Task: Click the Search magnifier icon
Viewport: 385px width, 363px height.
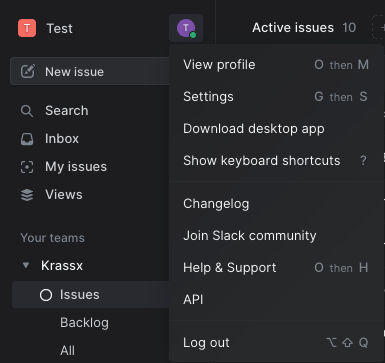Action: point(27,111)
